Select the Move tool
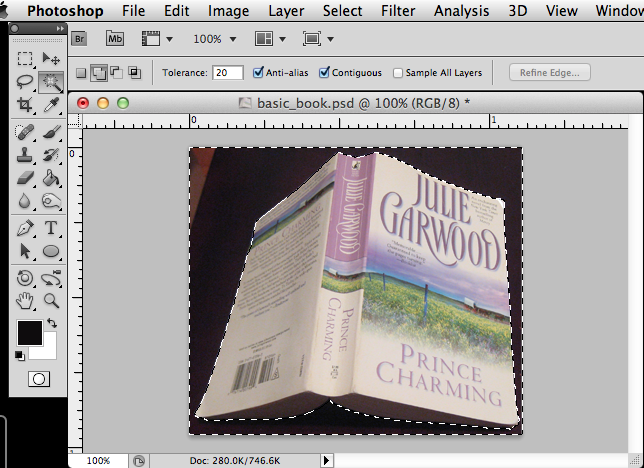Image resolution: width=644 pixels, height=468 pixels. coord(51,59)
